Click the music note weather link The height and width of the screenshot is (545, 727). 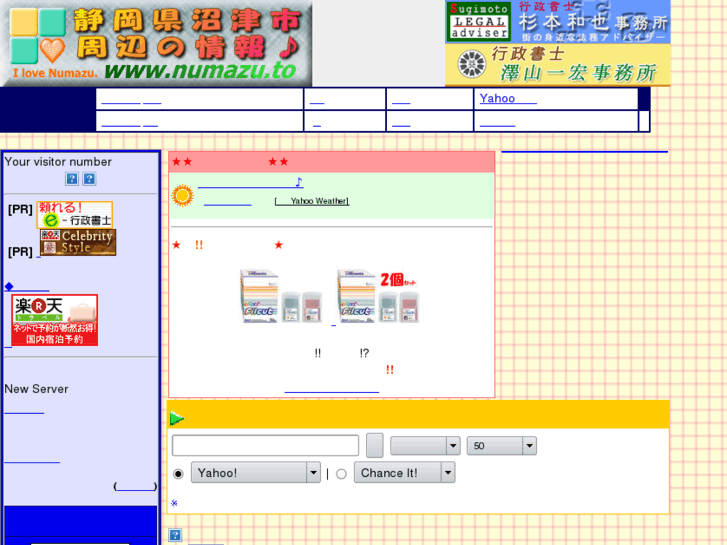pos(251,182)
